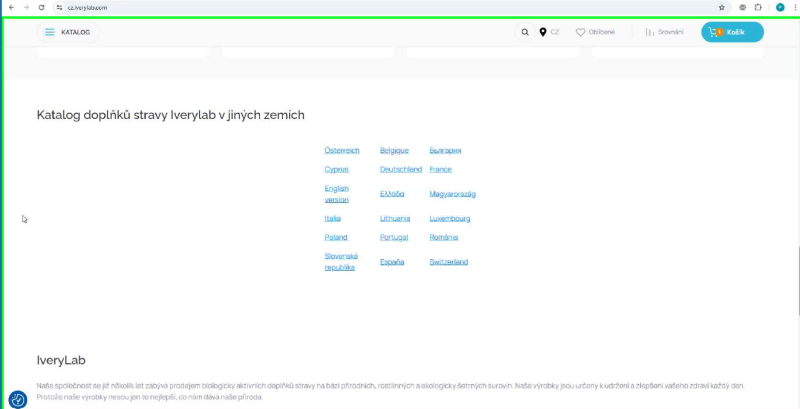
Task: Click the Belgique country link
Action: pyautogui.click(x=394, y=150)
